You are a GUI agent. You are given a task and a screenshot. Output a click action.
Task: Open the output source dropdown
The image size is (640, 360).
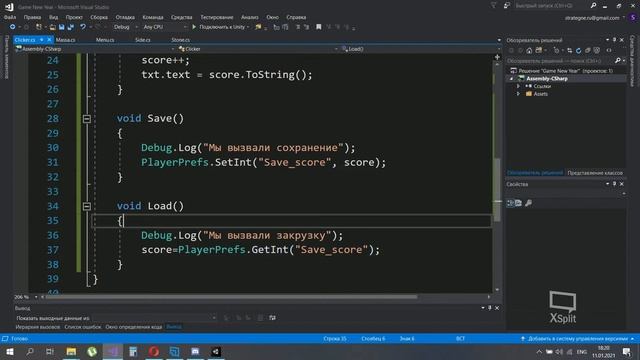(154, 318)
